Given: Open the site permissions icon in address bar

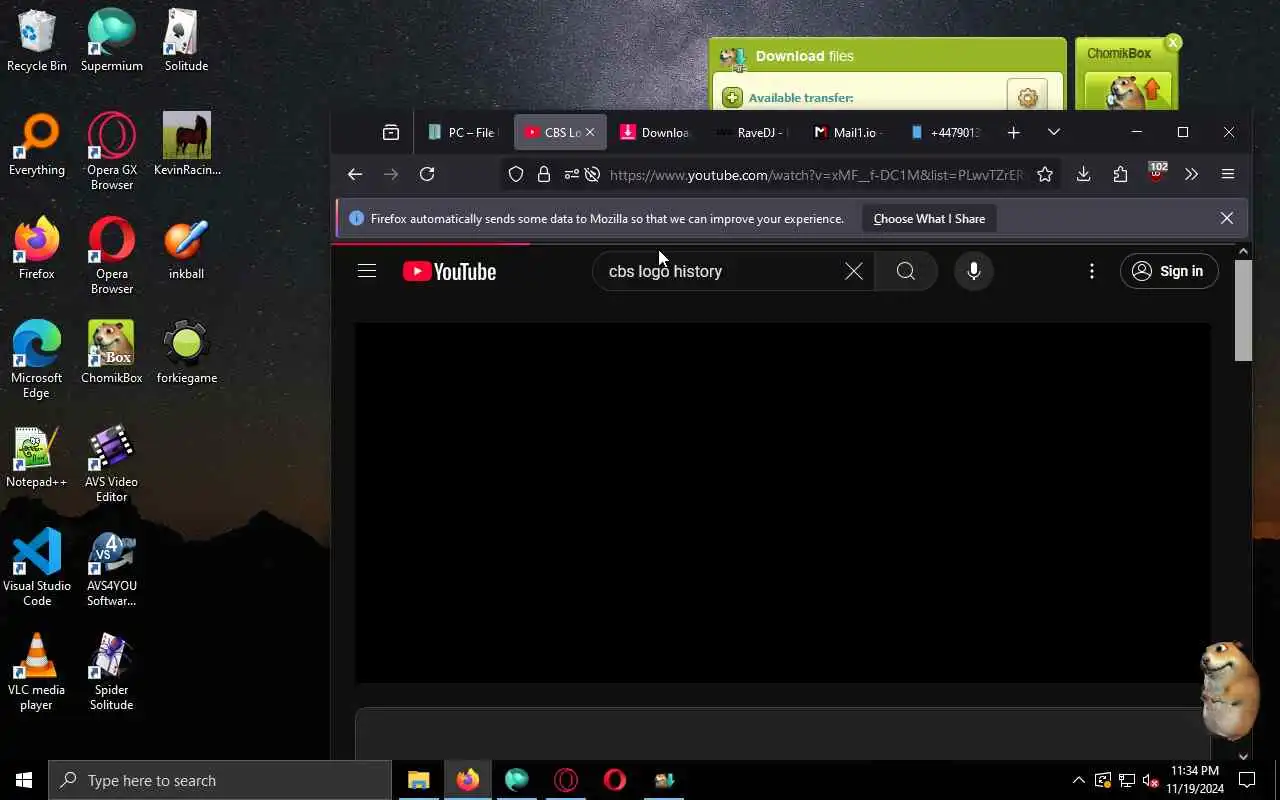Looking at the screenshot, I should click(x=571, y=174).
